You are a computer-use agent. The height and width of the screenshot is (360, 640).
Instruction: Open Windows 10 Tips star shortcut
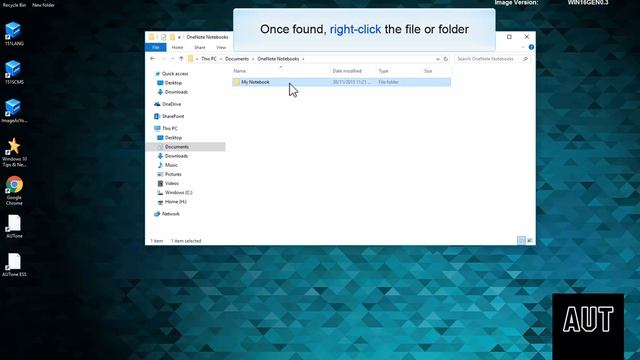click(x=14, y=152)
